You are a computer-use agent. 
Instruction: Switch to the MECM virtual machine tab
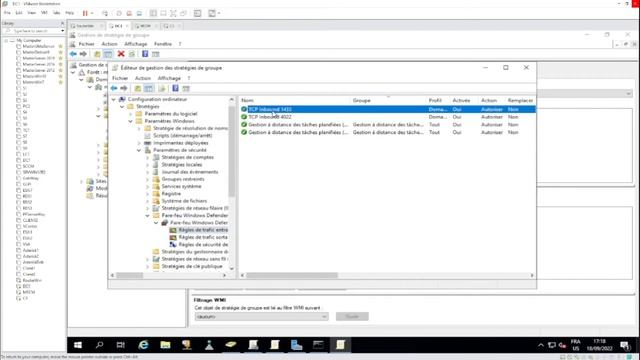click(144, 26)
